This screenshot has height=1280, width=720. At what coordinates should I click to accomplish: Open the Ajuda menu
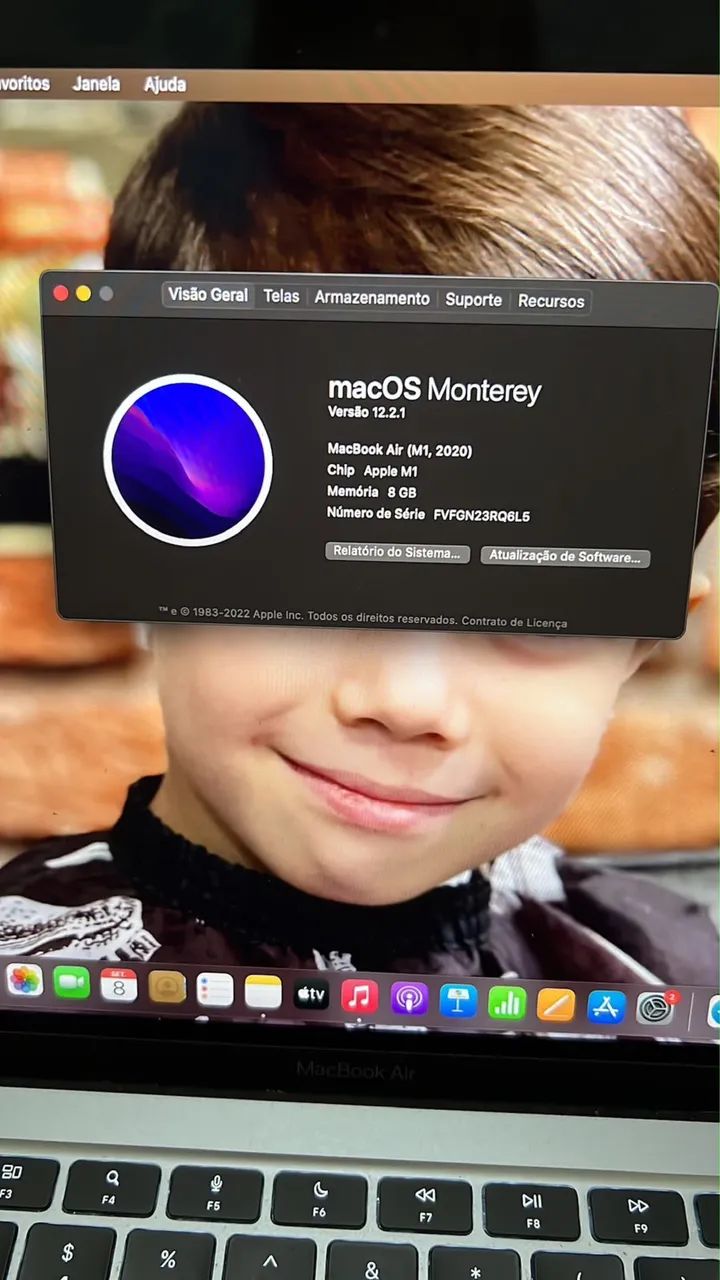(165, 84)
